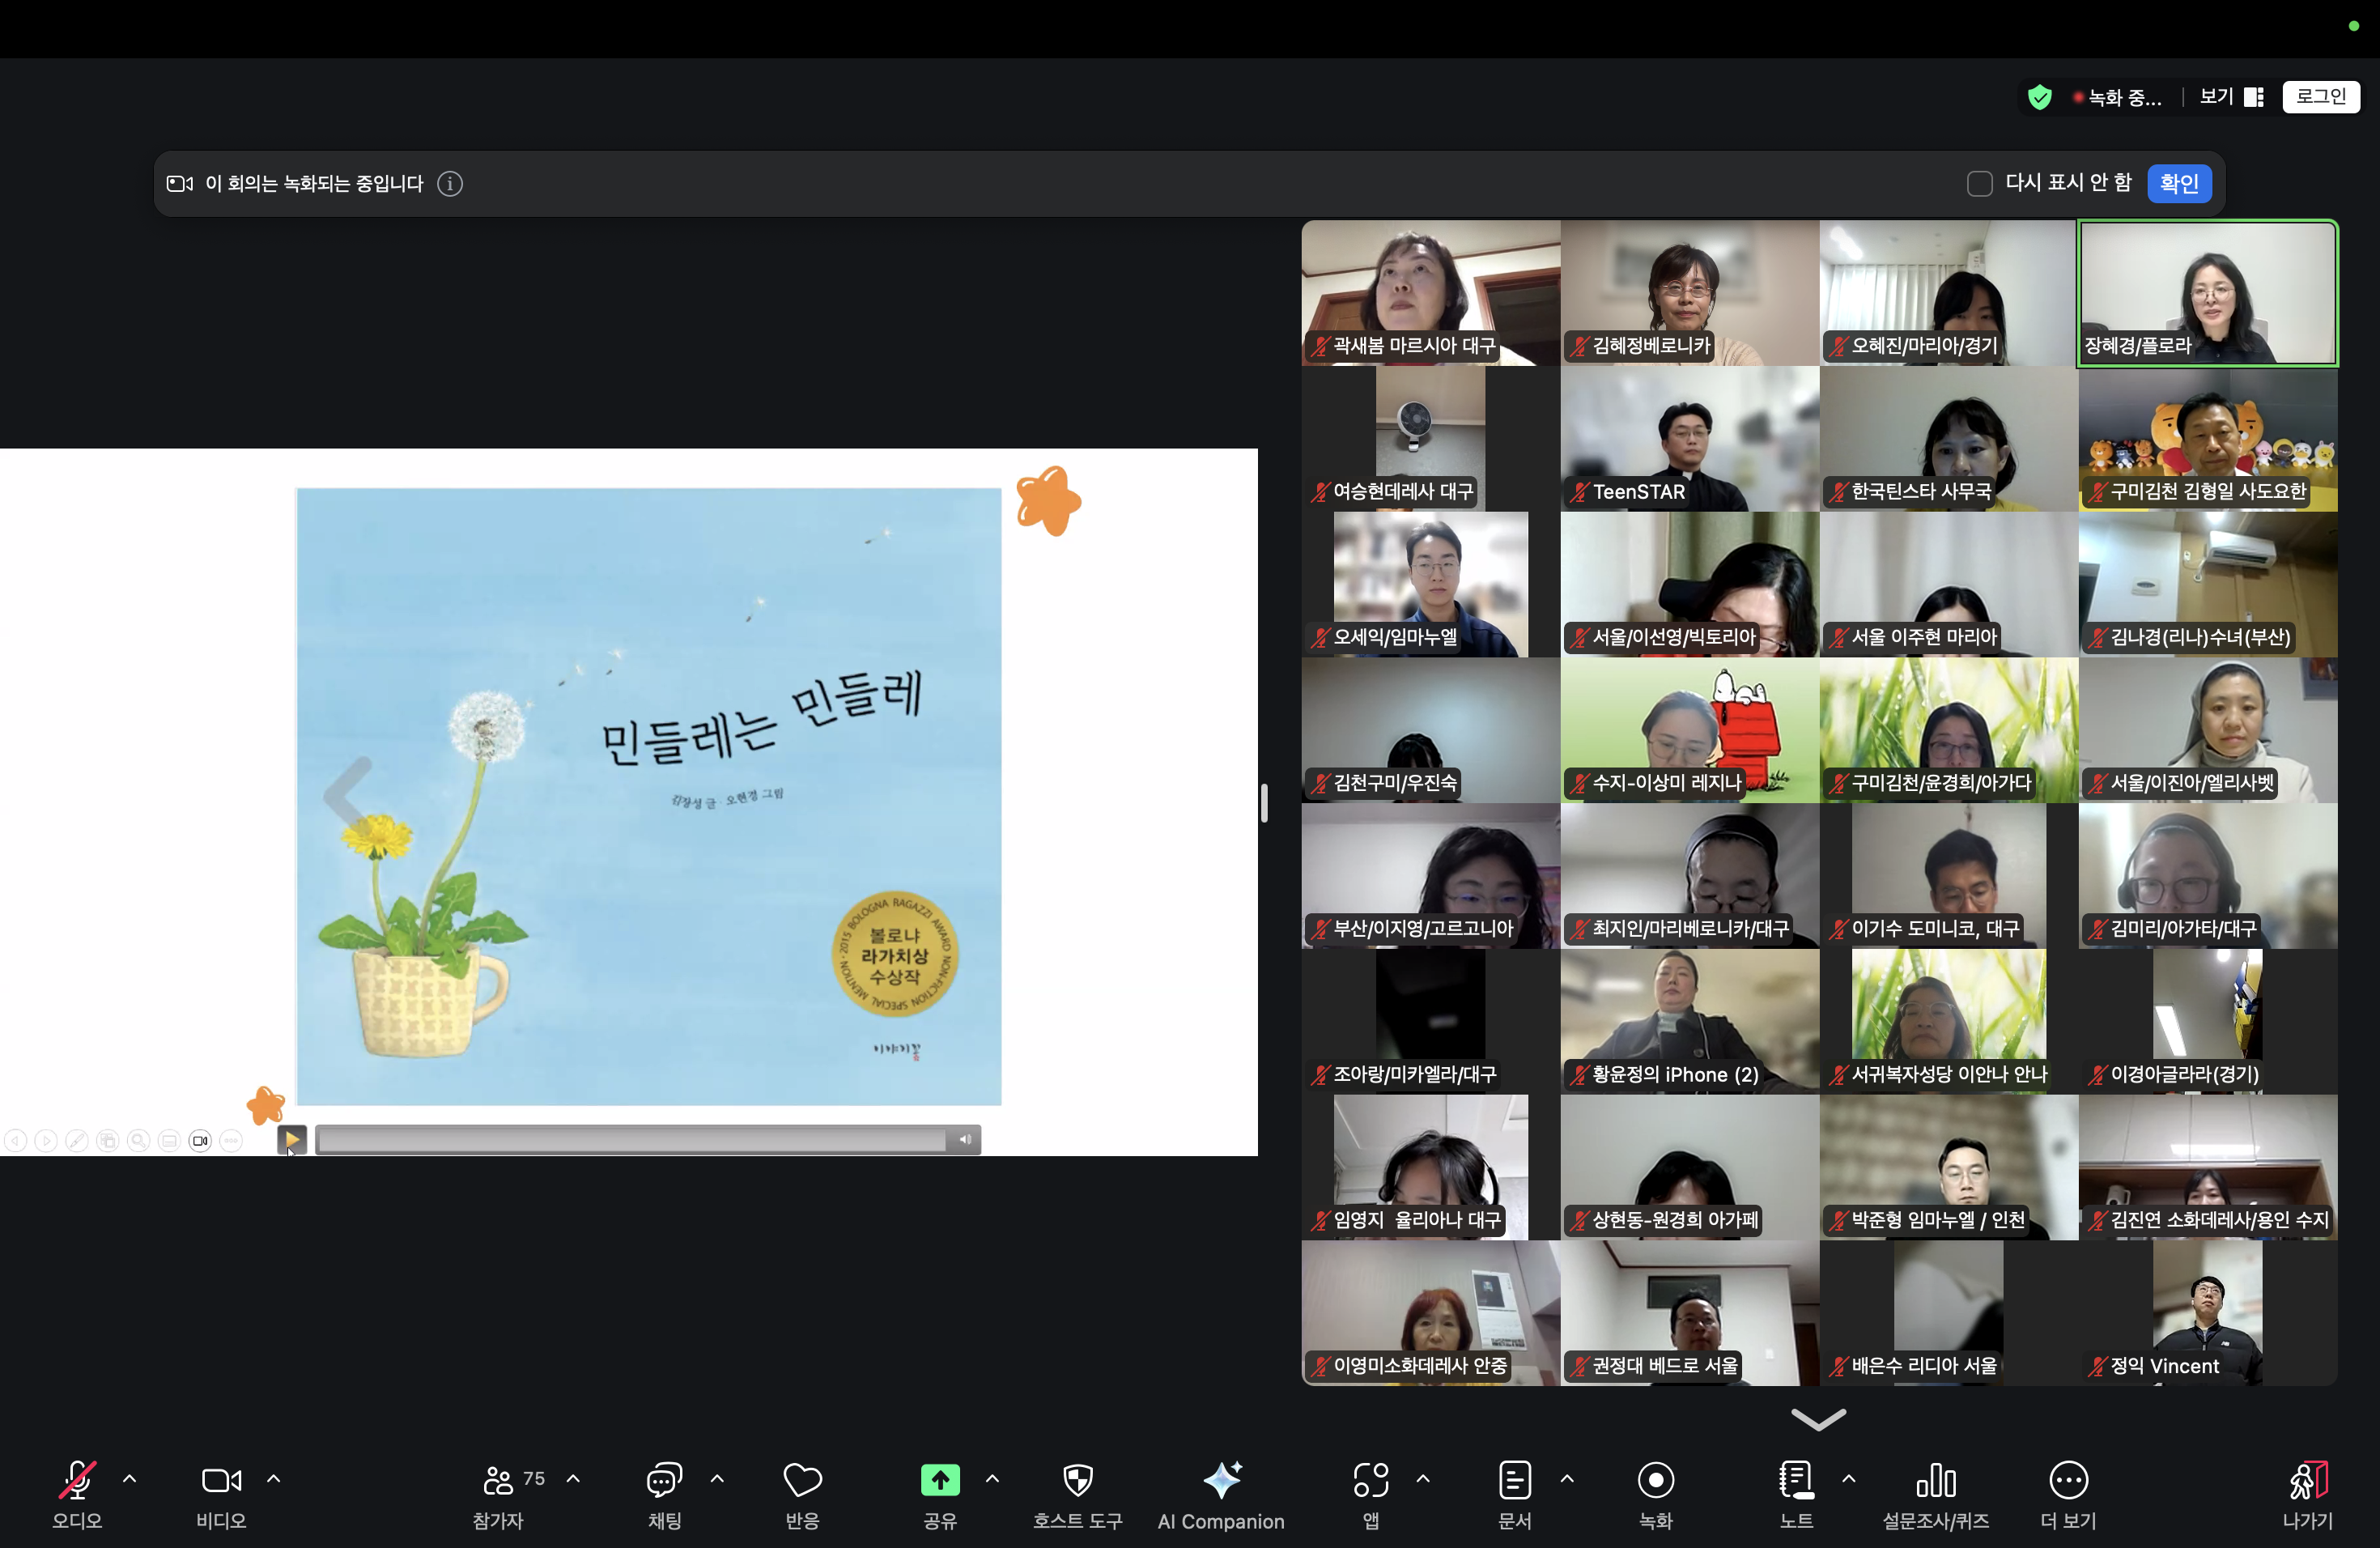Viewport: 2380px width, 1548px height.
Task: Click the info icon in the recording banner
Action: pos(450,184)
